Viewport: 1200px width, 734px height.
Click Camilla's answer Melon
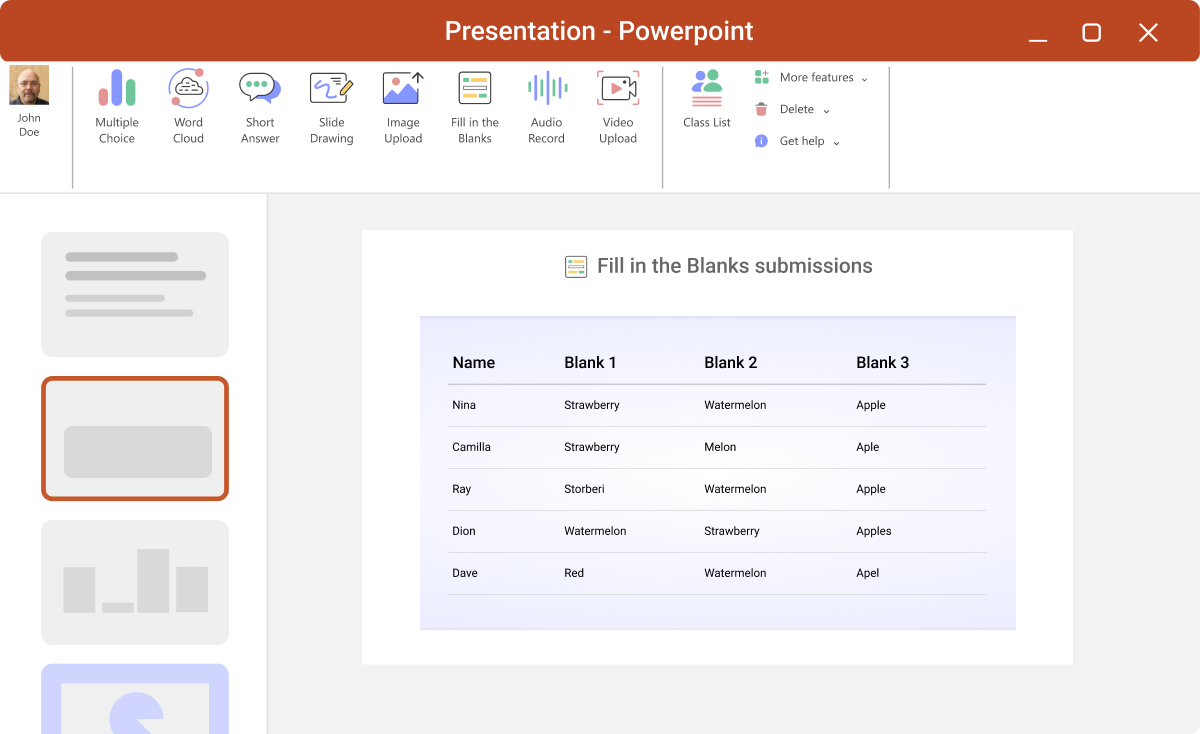(x=720, y=447)
